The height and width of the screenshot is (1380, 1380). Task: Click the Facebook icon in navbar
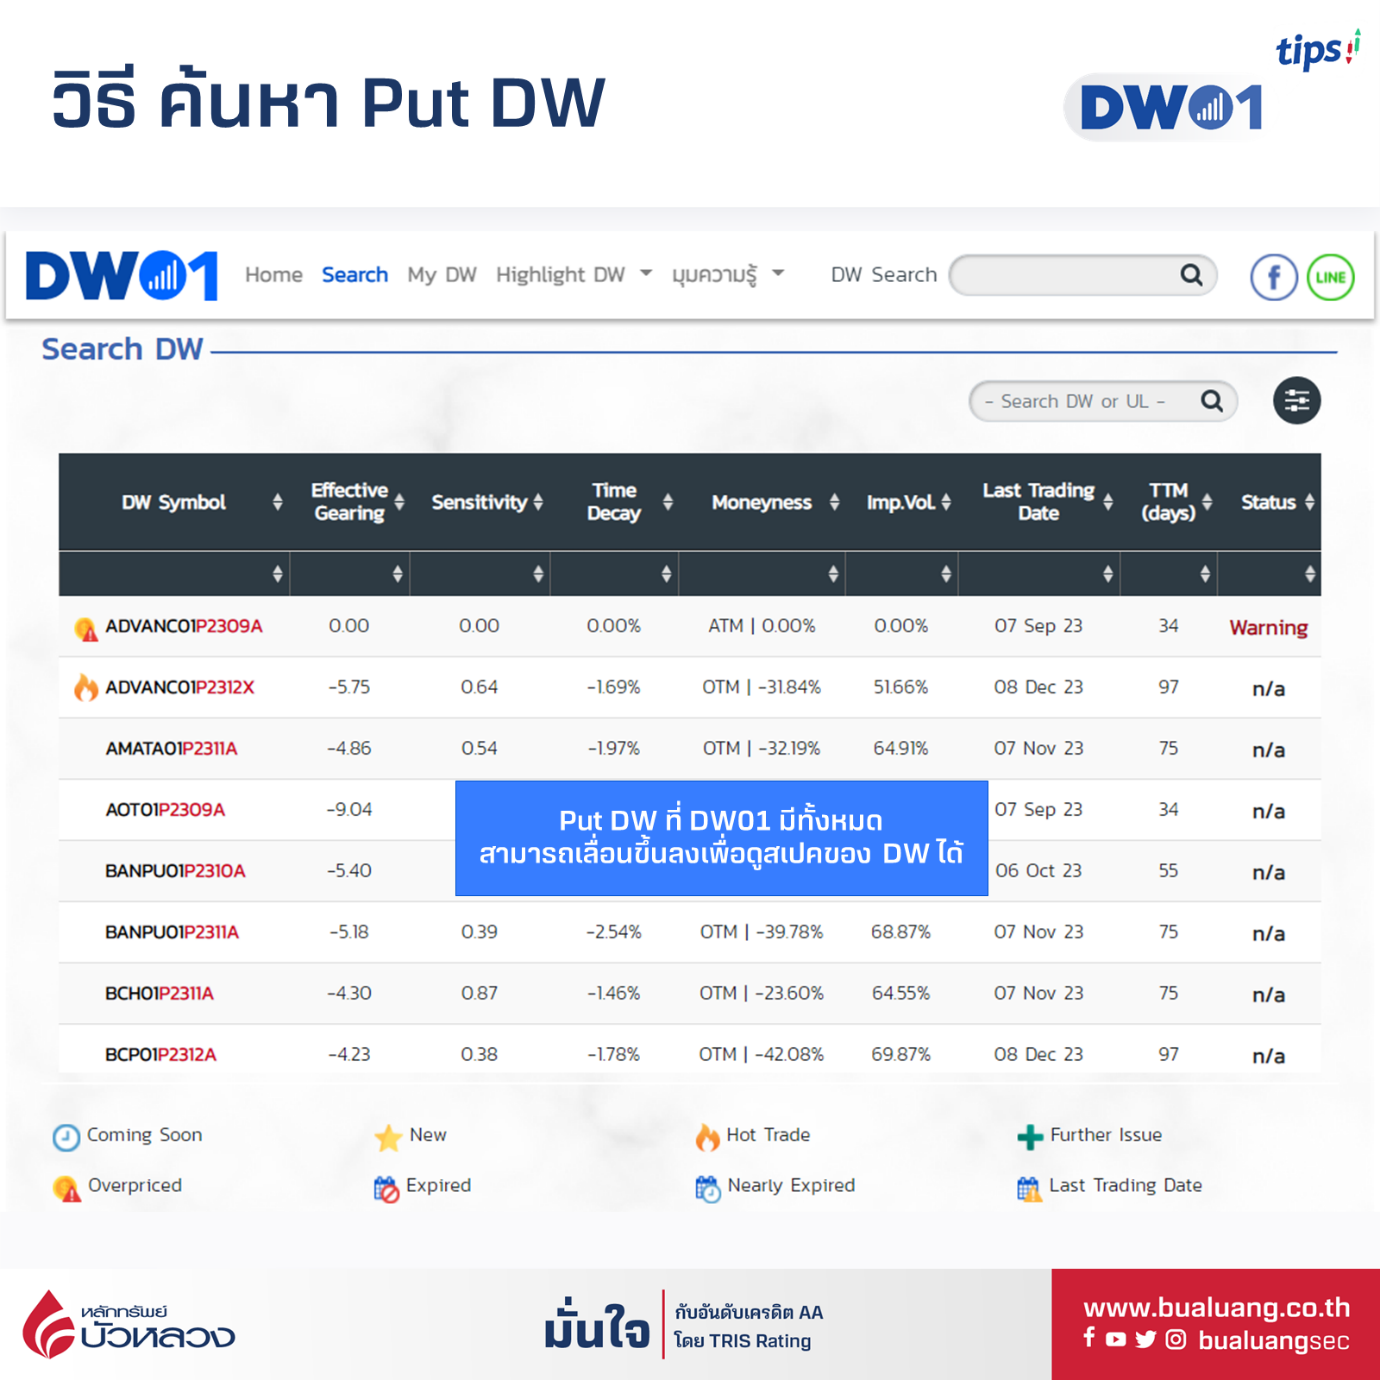pos(1274,277)
